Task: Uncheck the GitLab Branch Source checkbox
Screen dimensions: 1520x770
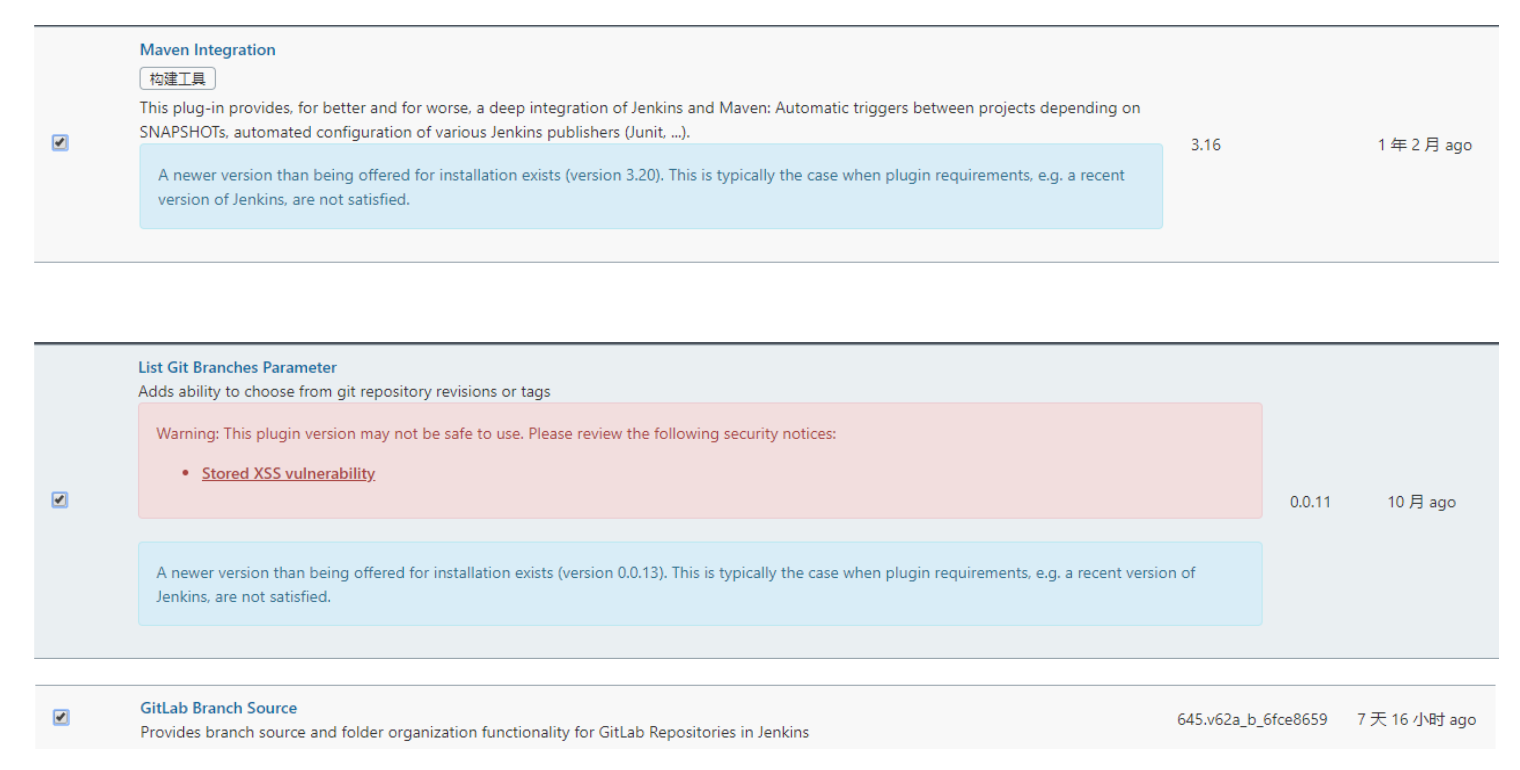Action: point(61,717)
